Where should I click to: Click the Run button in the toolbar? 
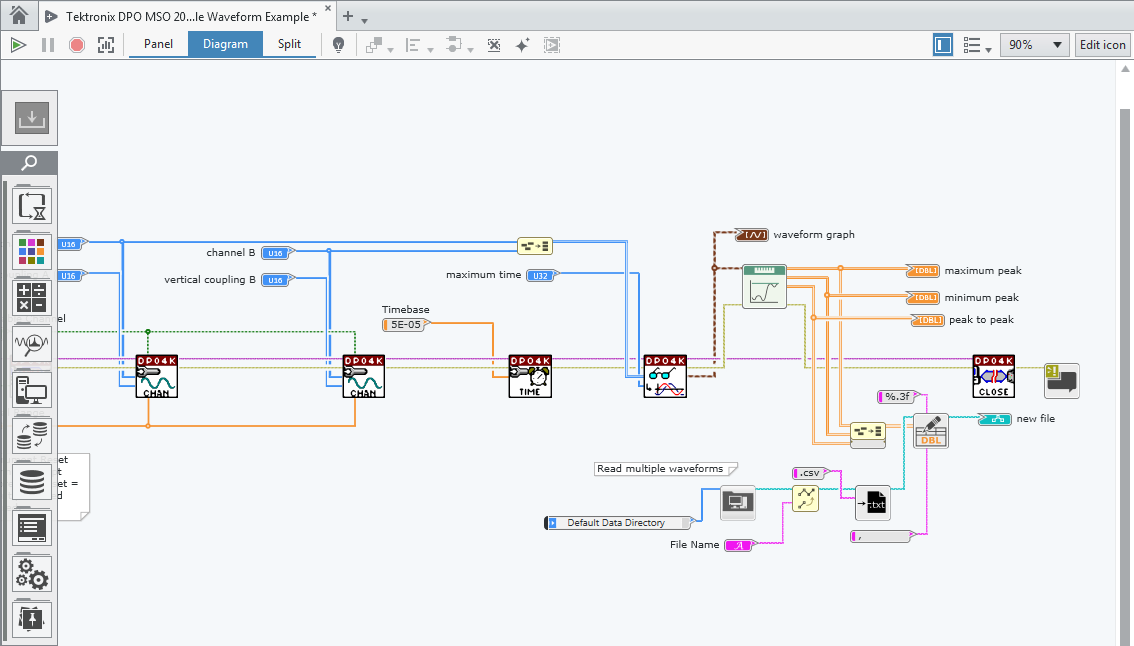pos(18,45)
